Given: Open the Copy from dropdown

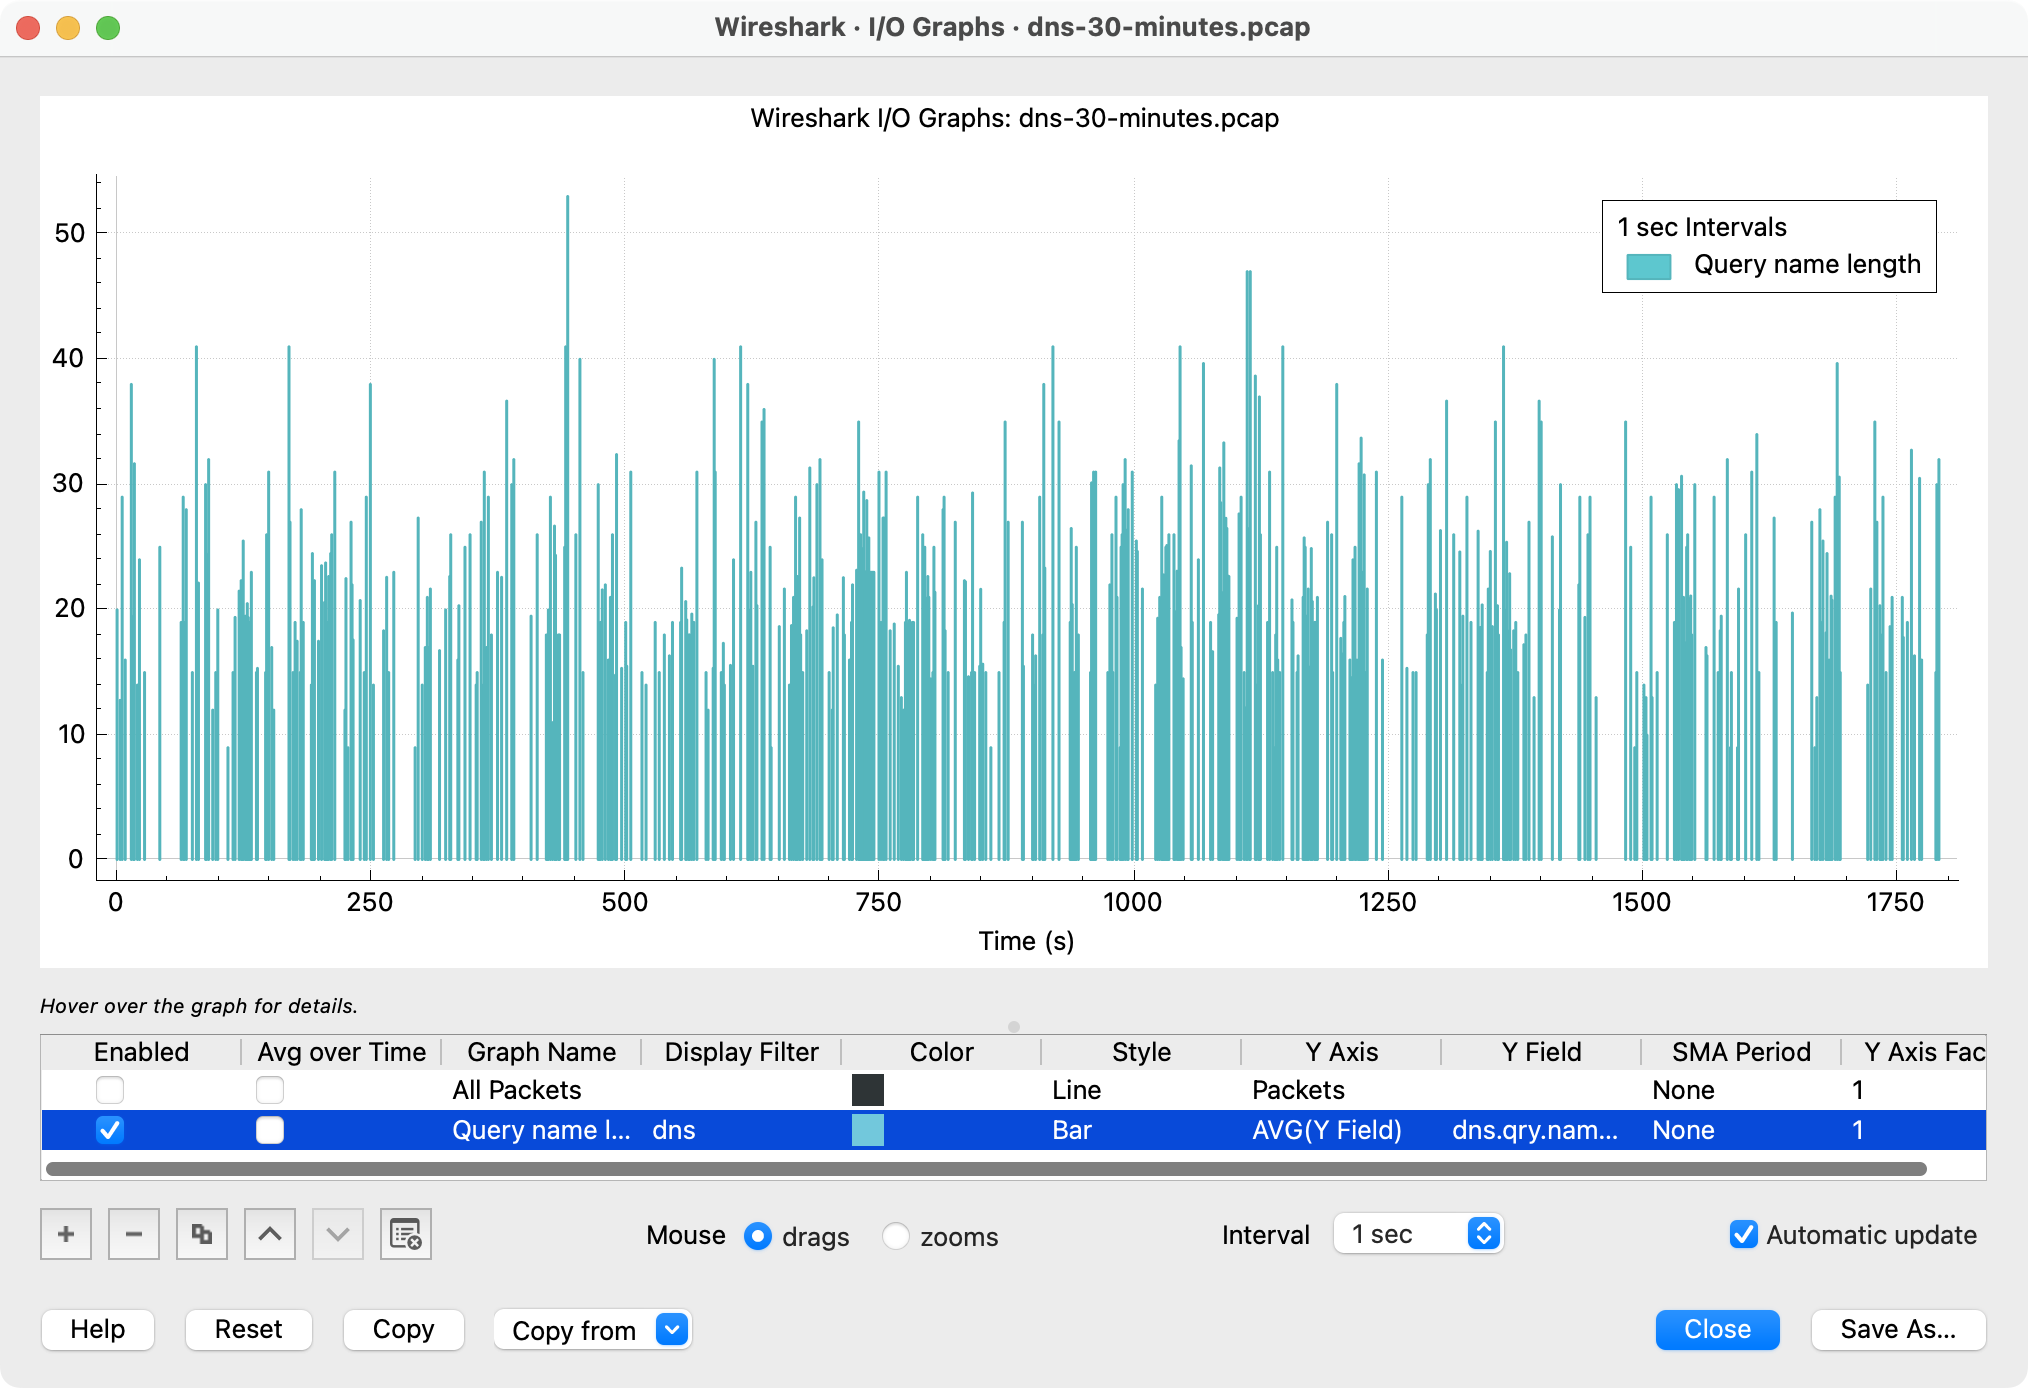Looking at the screenshot, I should [x=671, y=1330].
